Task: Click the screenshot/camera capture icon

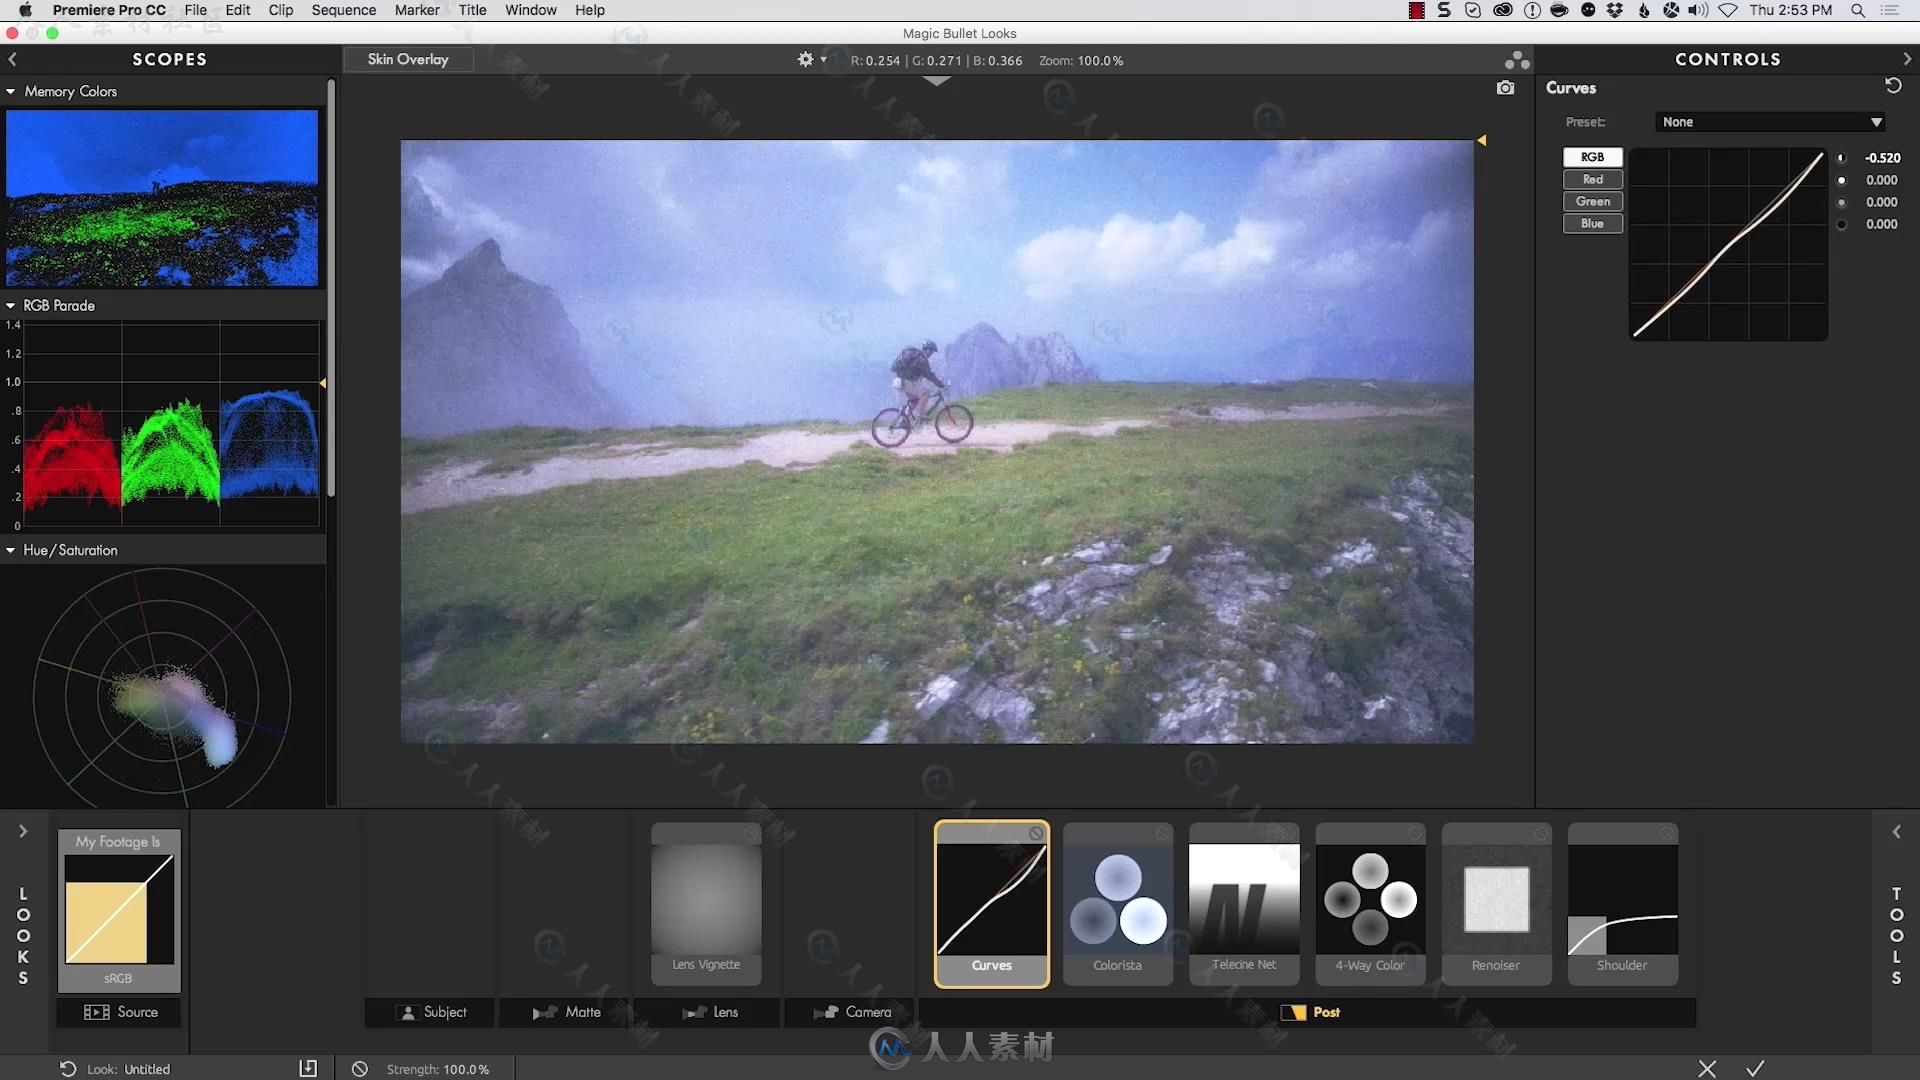Action: pos(1505,86)
